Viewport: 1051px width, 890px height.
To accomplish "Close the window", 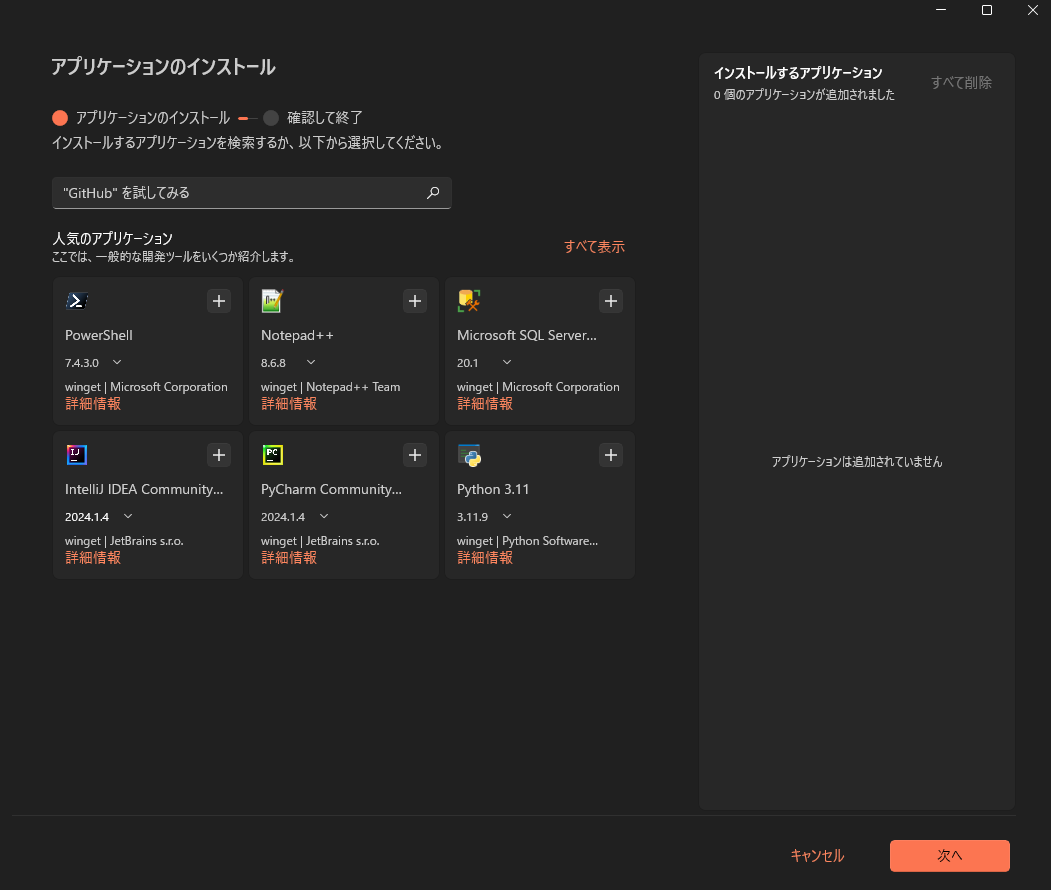I will [x=1032, y=10].
